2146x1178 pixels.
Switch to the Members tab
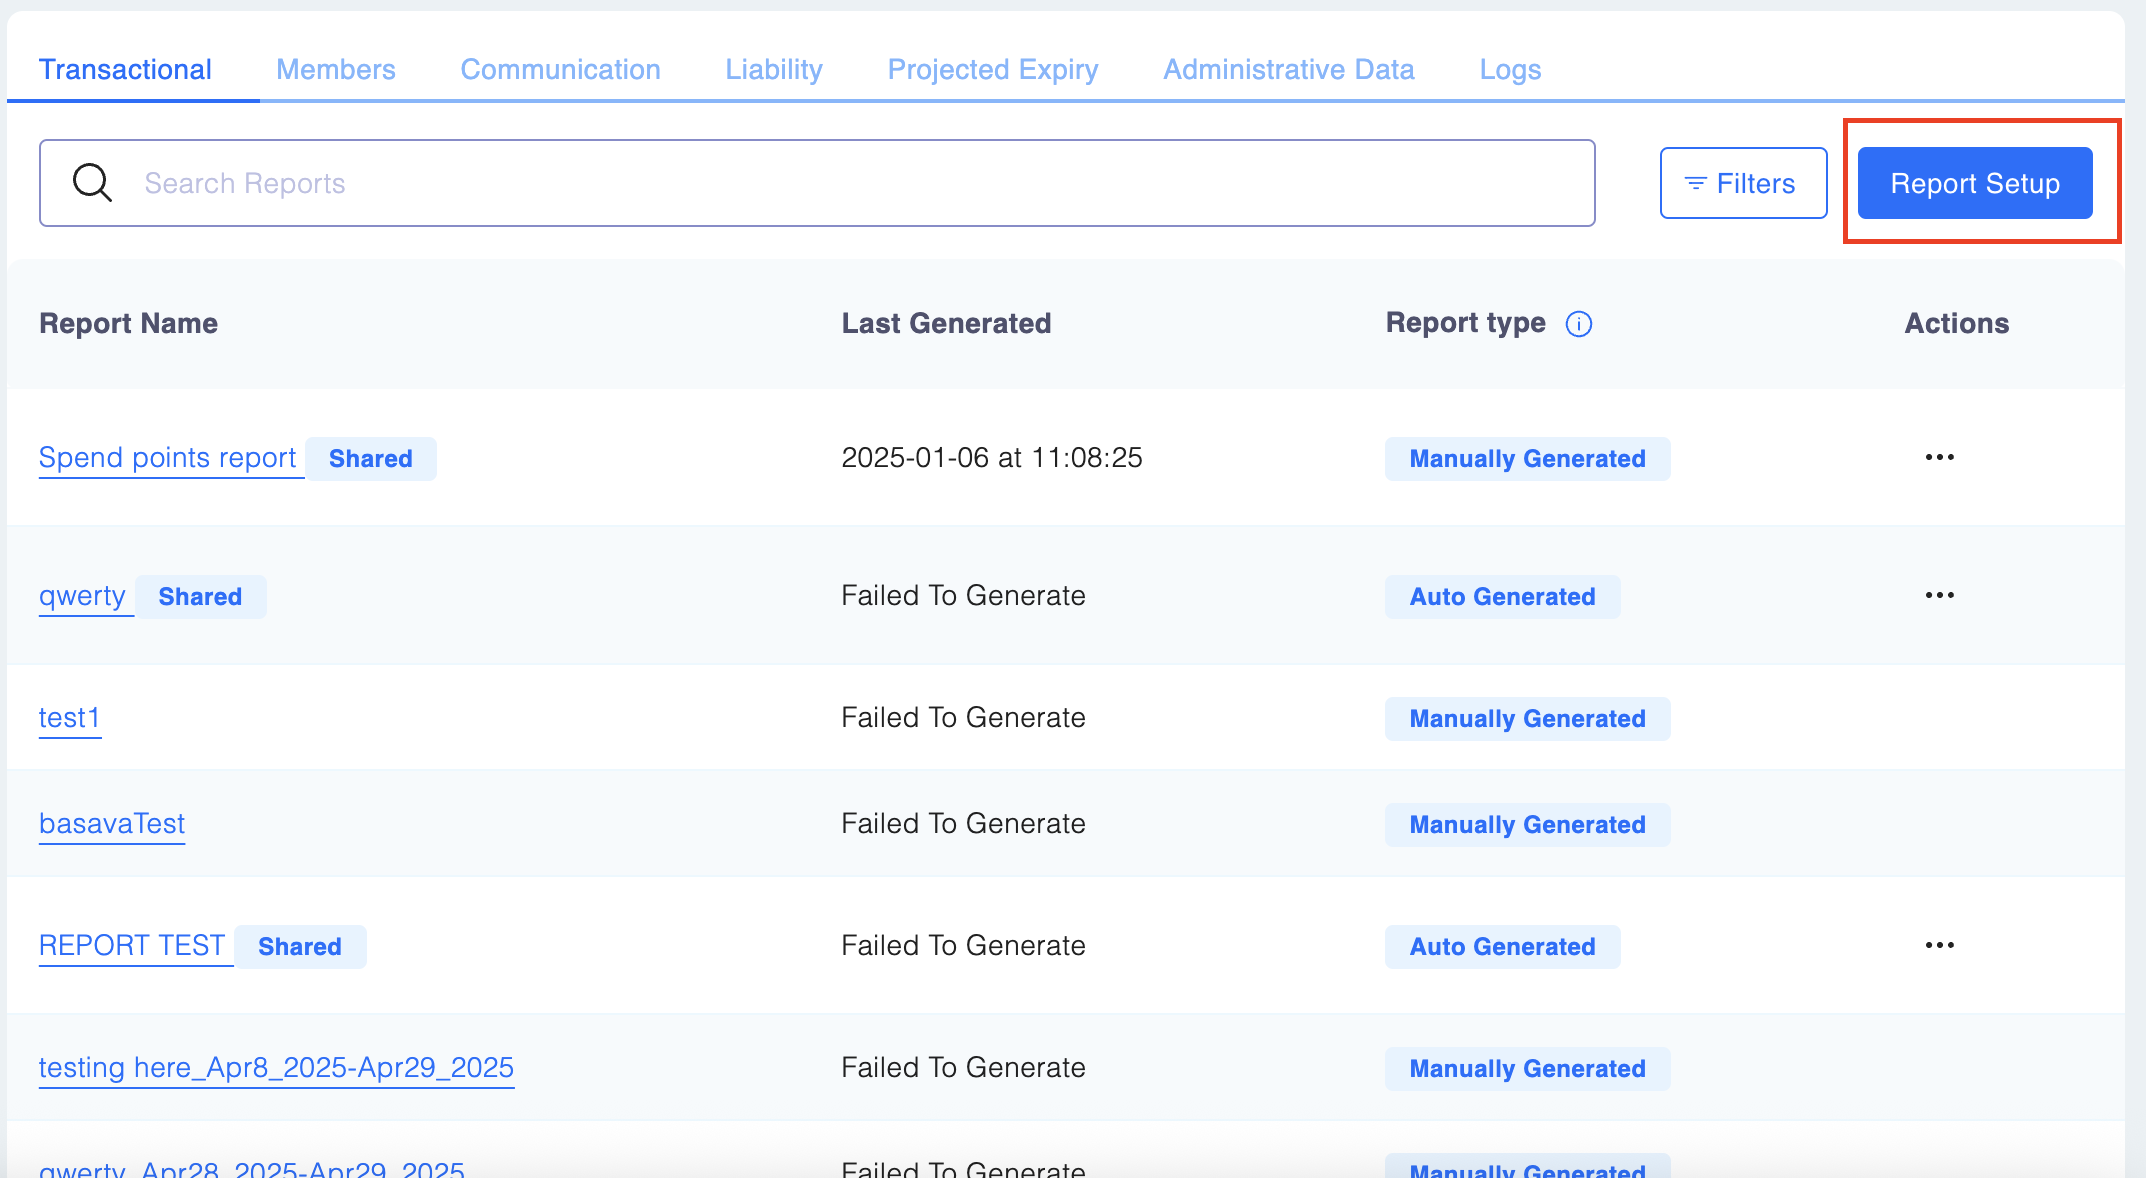point(335,69)
